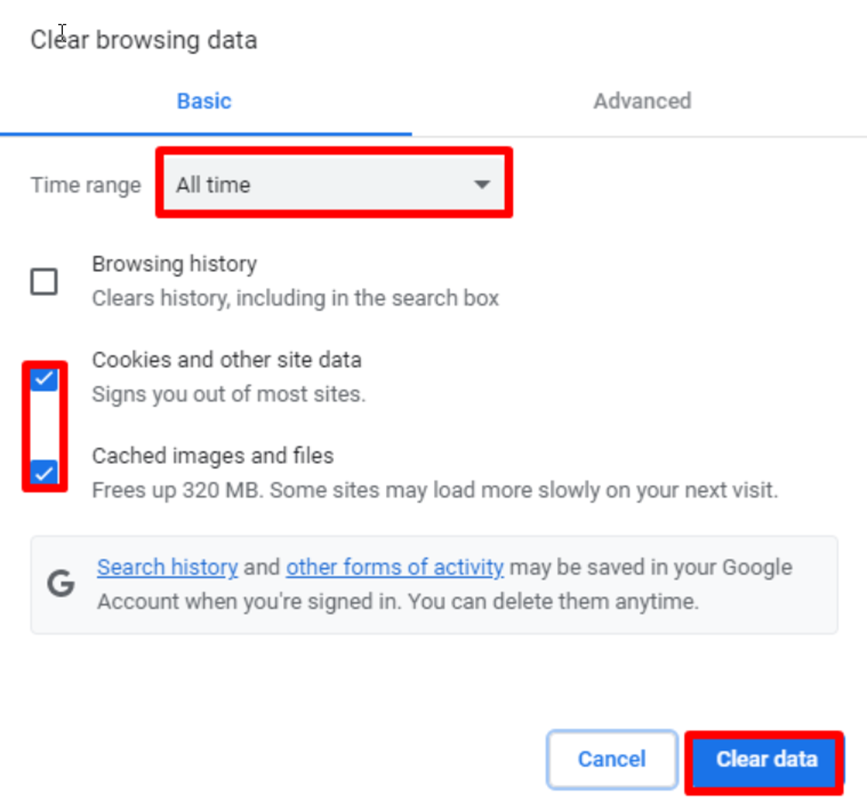This screenshot has width=867, height=803.
Task: Uncheck Cached images and files
Action: [x=44, y=471]
